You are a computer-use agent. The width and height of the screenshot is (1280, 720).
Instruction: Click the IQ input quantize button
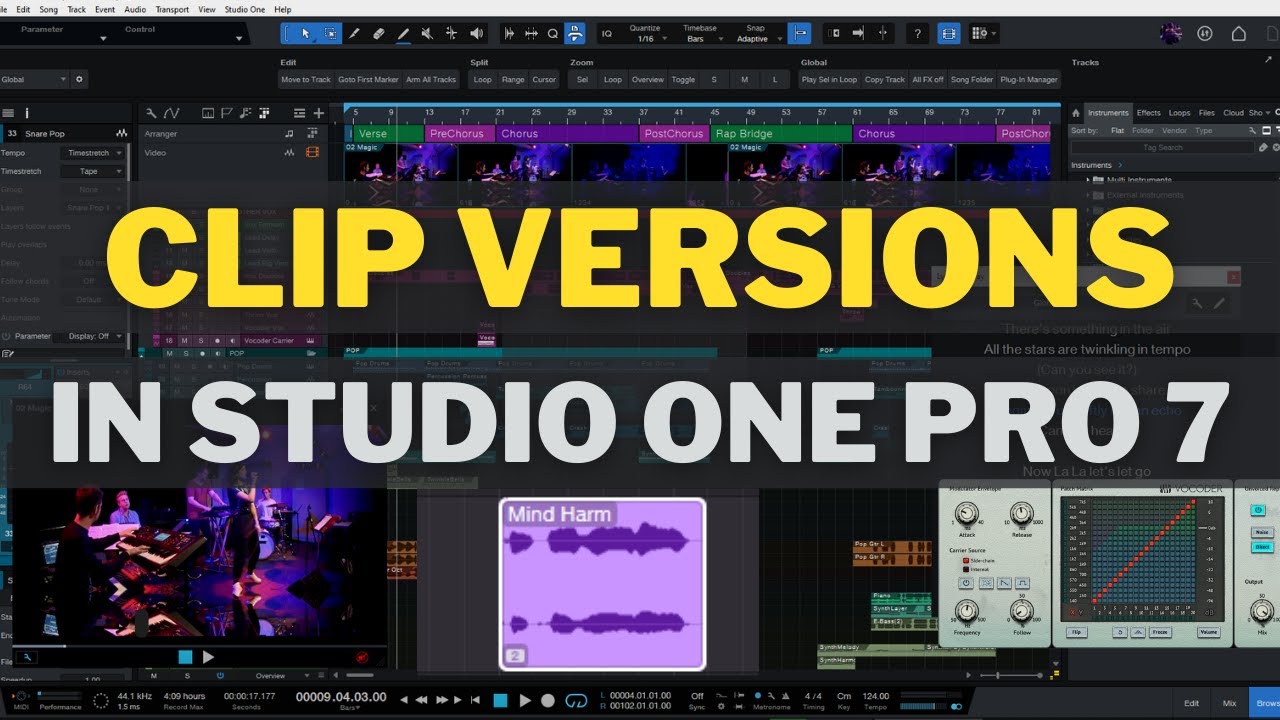(x=607, y=33)
